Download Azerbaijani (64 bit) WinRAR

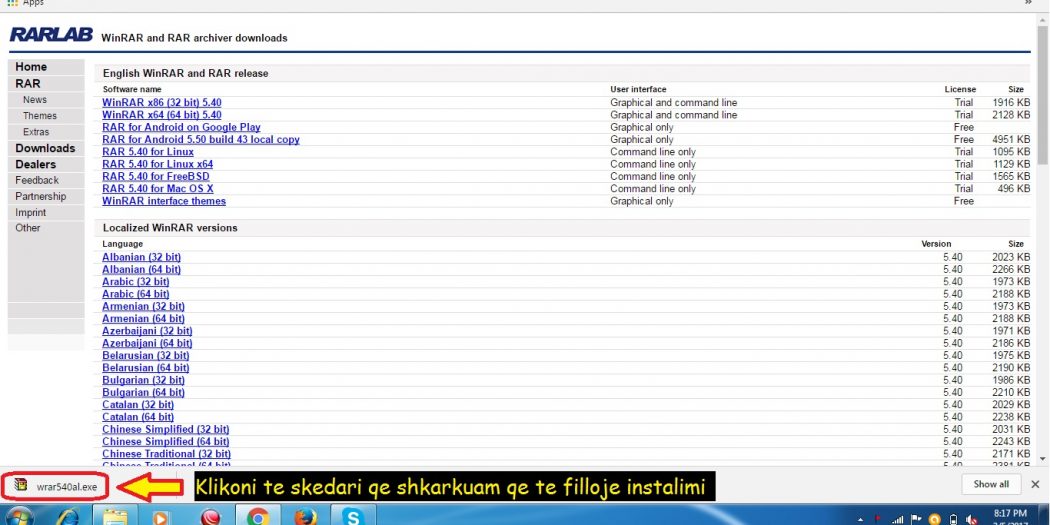pos(147,344)
